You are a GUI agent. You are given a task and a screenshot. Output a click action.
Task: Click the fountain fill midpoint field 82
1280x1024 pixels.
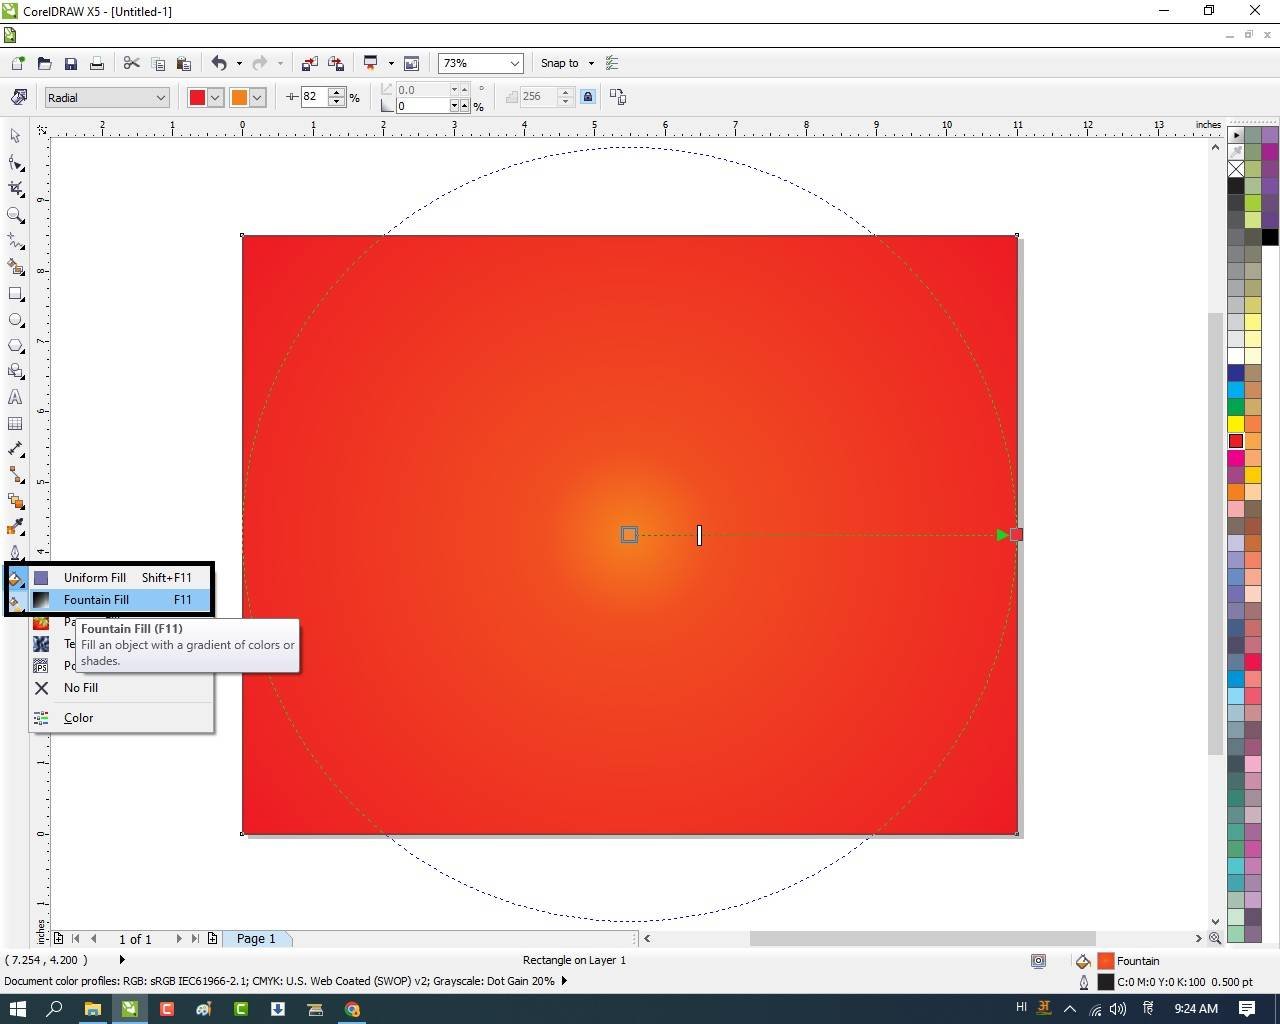(314, 97)
